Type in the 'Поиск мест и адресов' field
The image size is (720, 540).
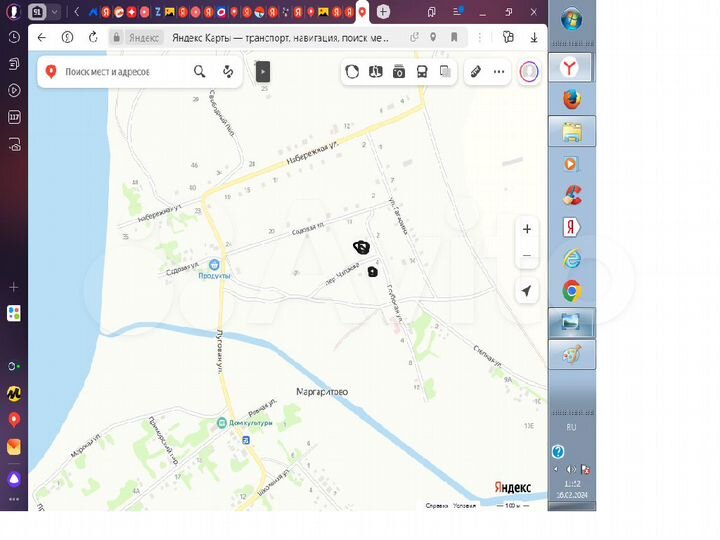tap(120, 72)
